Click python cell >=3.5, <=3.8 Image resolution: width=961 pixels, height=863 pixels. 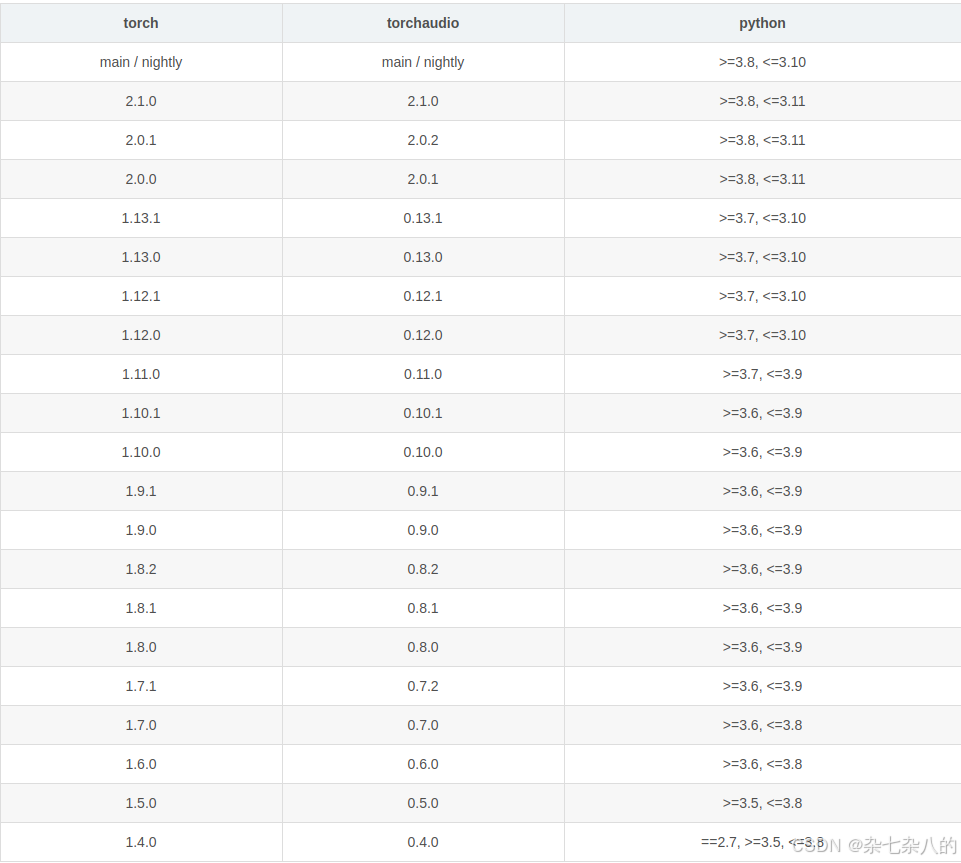tap(762, 804)
